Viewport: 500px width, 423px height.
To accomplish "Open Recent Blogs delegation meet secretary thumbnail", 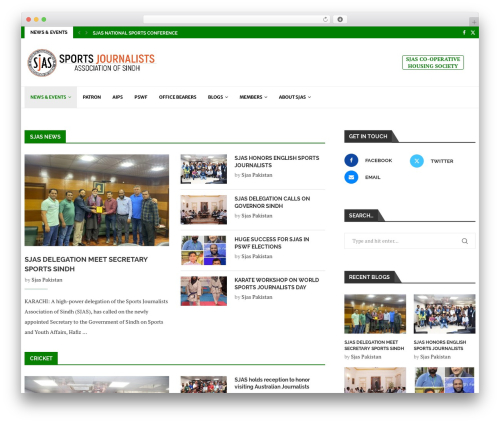I will [x=375, y=314].
